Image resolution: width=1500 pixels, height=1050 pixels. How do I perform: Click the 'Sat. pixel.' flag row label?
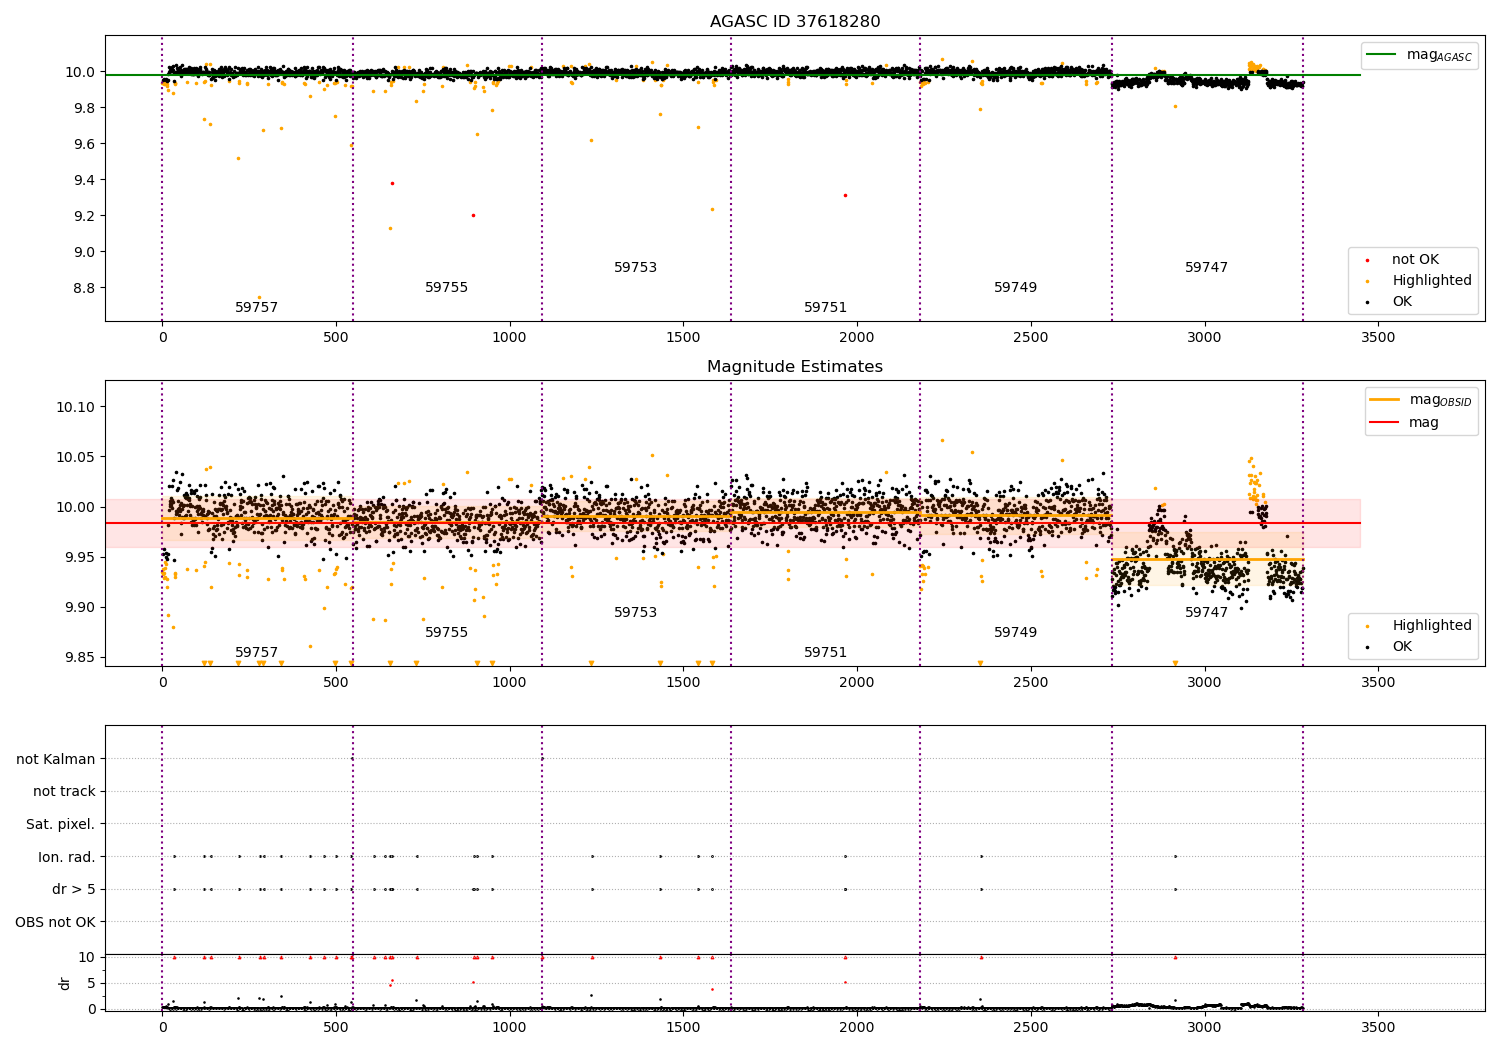tap(61, 825)
